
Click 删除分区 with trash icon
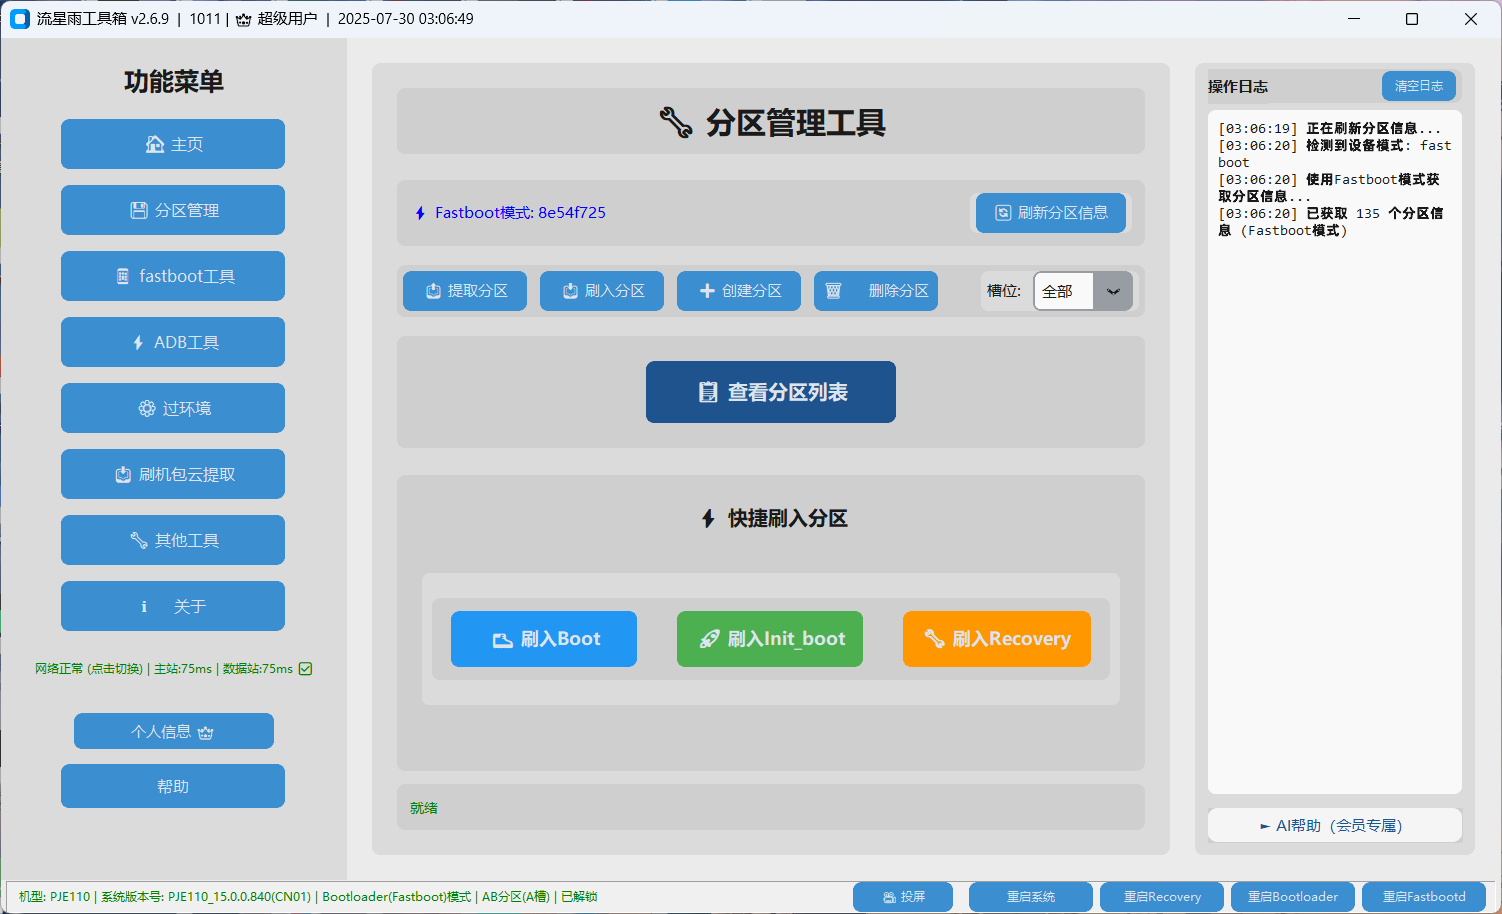[875, 291]
